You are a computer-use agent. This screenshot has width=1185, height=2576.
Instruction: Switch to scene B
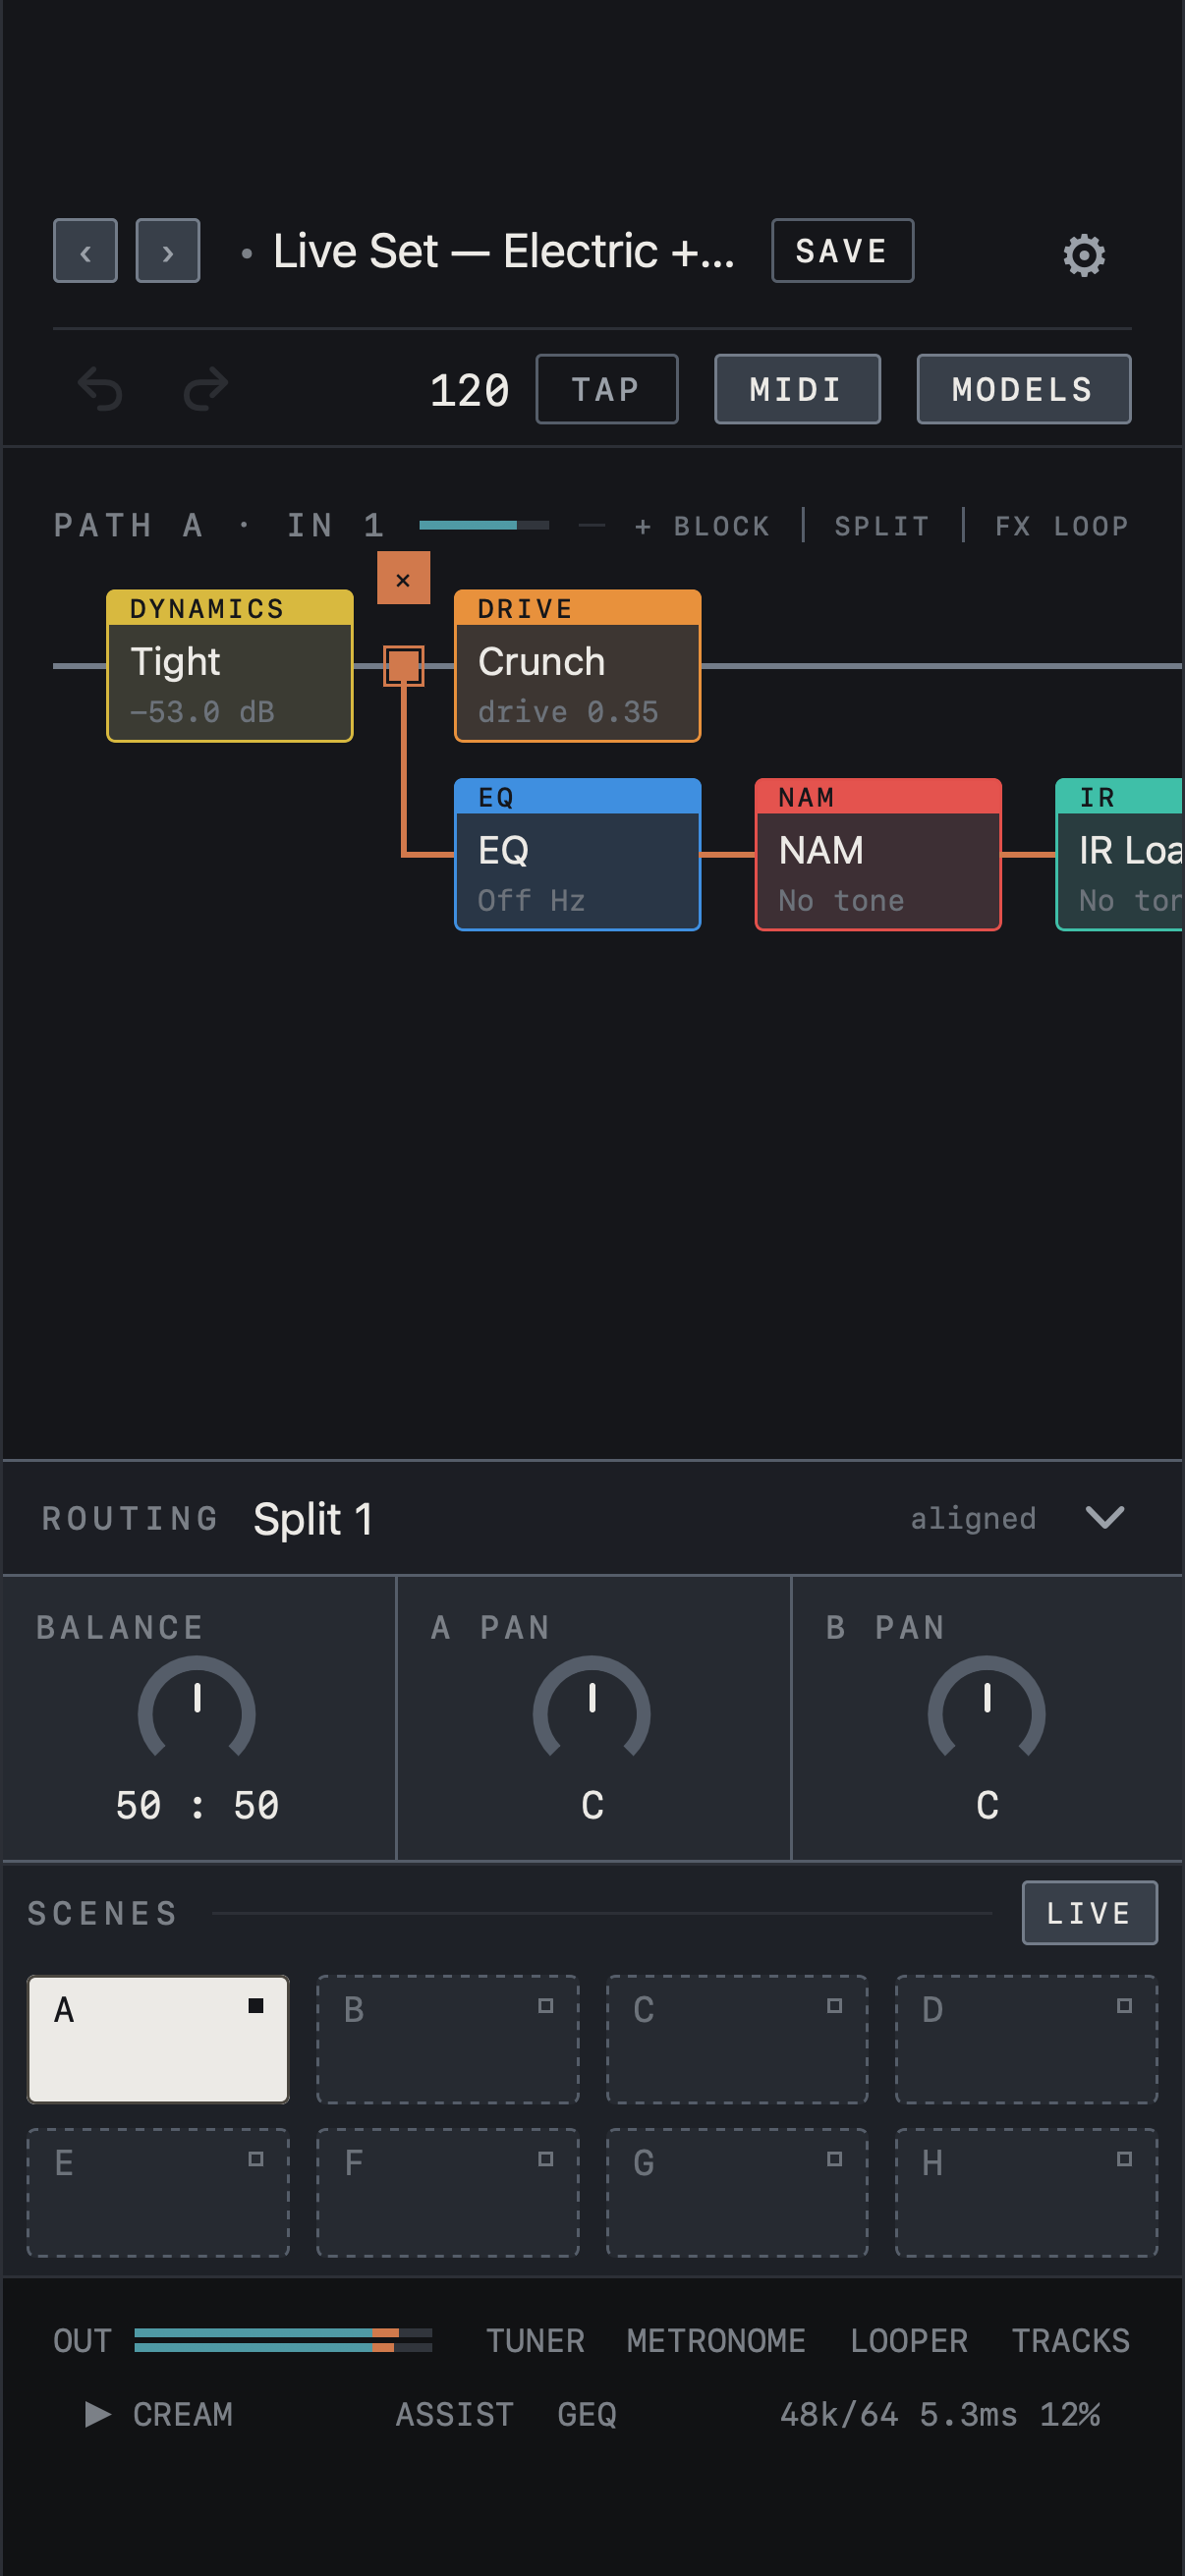click(448, 2039)
